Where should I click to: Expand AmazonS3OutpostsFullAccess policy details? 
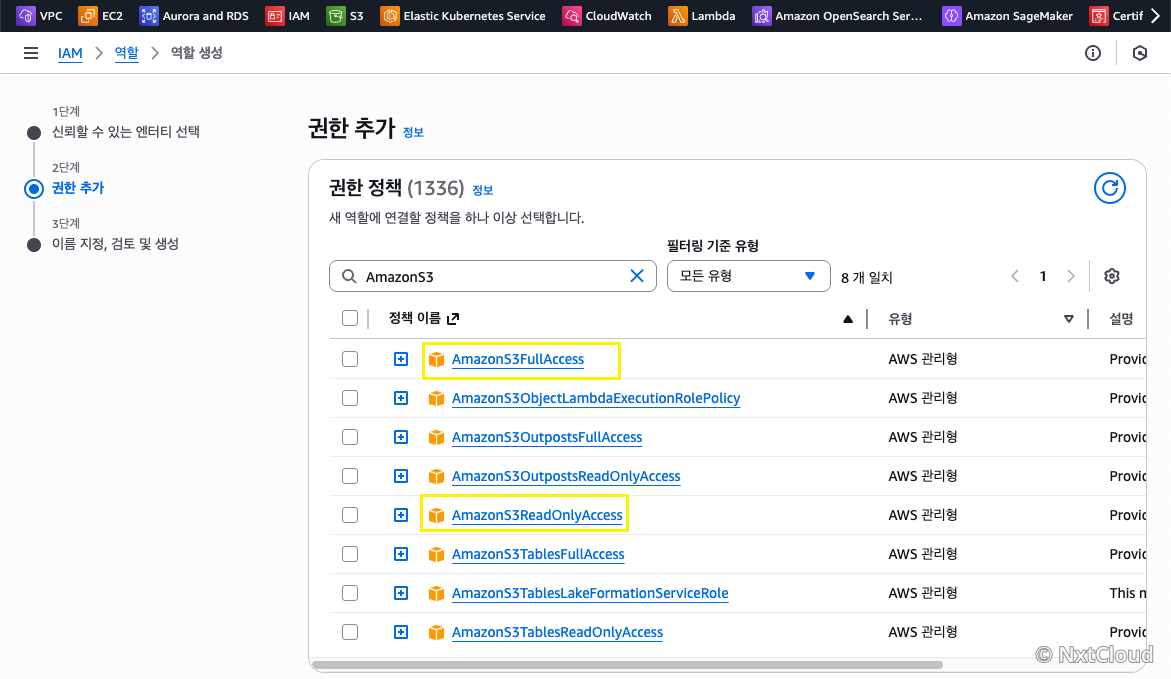401,437
